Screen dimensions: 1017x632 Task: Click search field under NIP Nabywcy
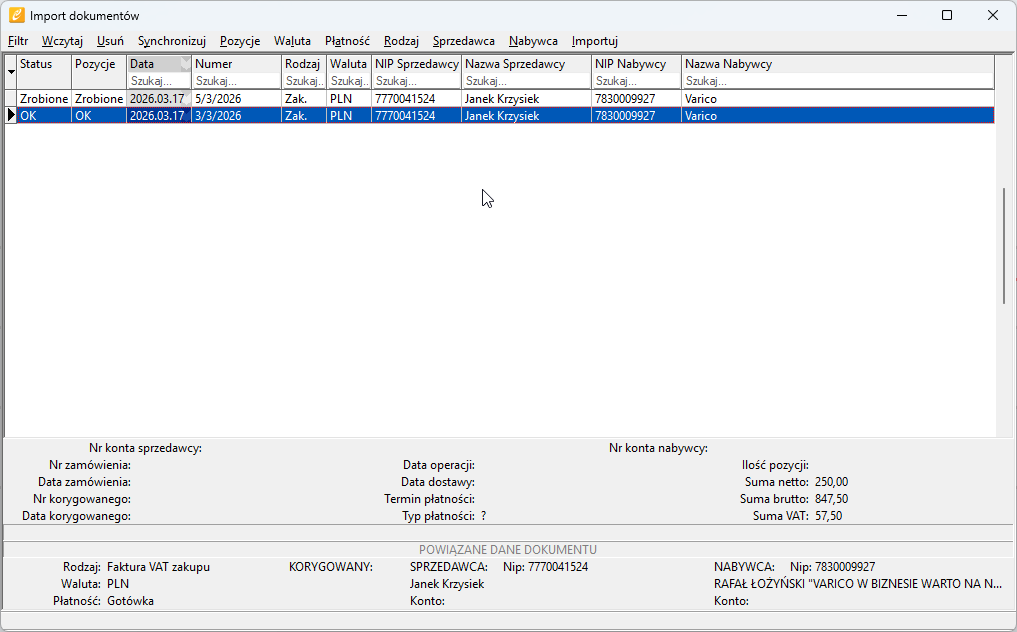tap(636, 81)
